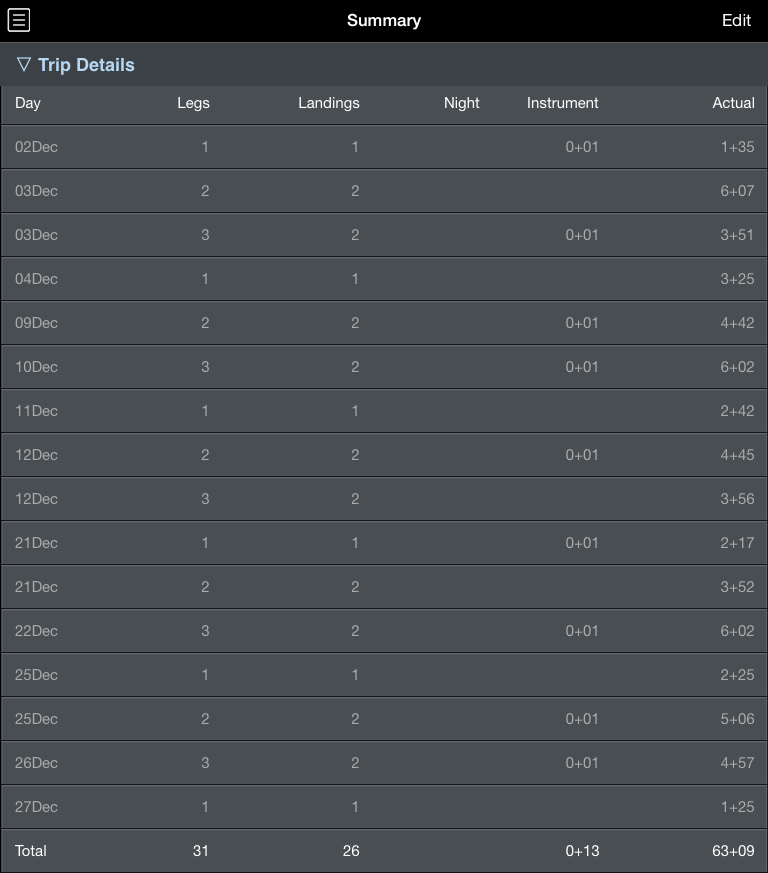Click the Trip Details heading
Image resolution: width=768 pixels, height=873 pixels.
(86, 65)
